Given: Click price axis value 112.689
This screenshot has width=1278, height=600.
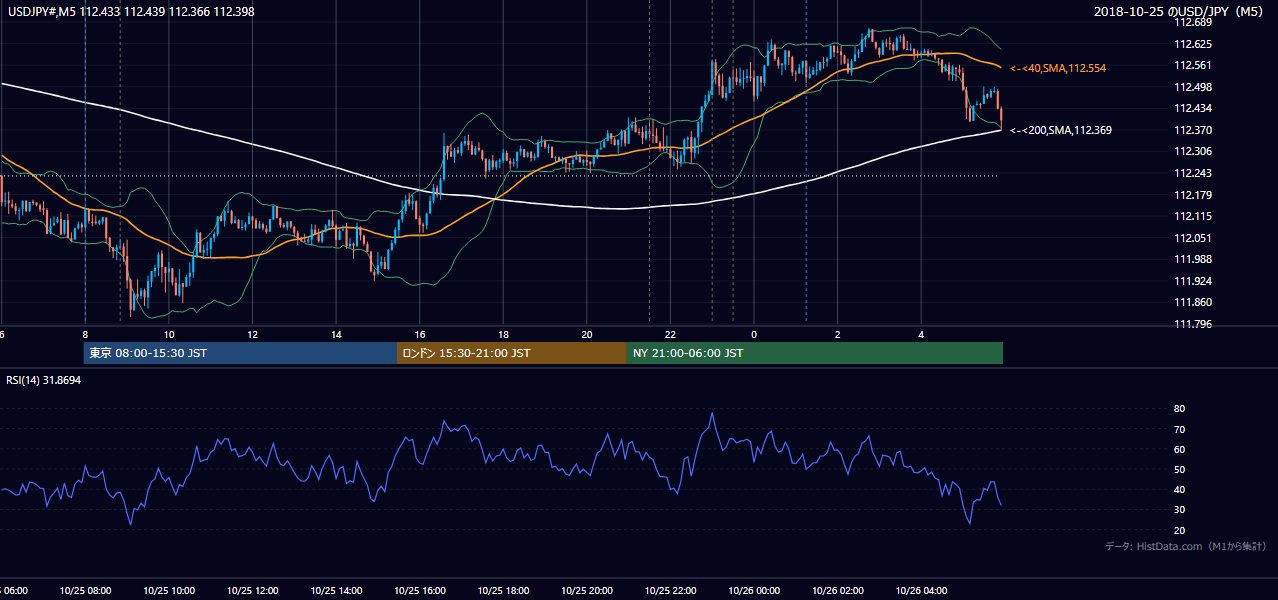Looking at the screenshot, I should point(1192,22).
